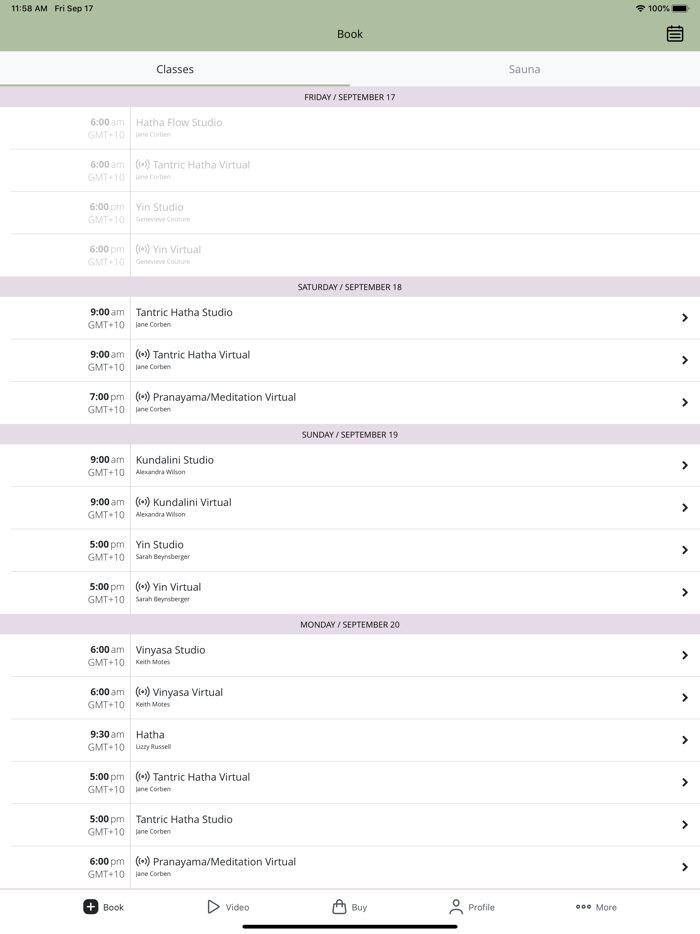Tap broadcast icon beside Vinyasa Virtual
Screen dimensions: 700x934
point(143,692)
